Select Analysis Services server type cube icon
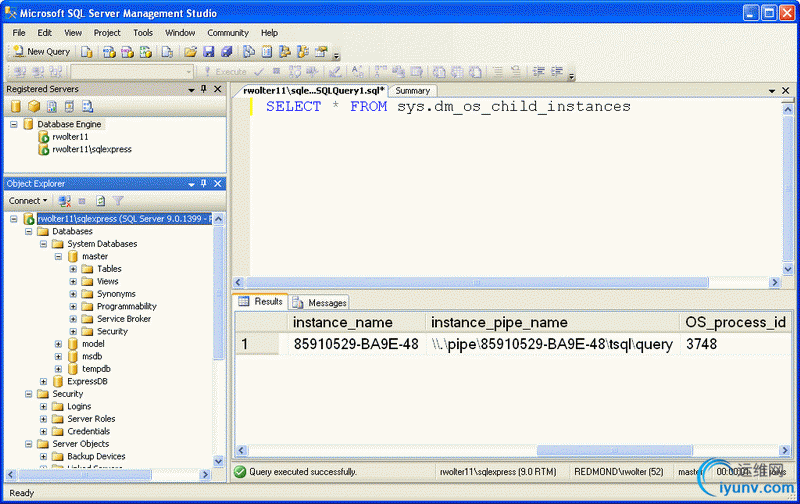Image resolution: width=800 pixels, height=504 pixels. (x=34, y=106)
